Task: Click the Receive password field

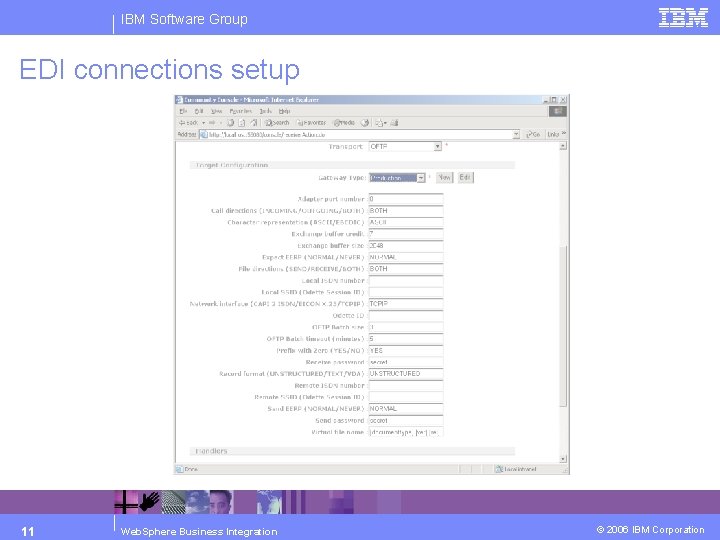Action: 406,362
